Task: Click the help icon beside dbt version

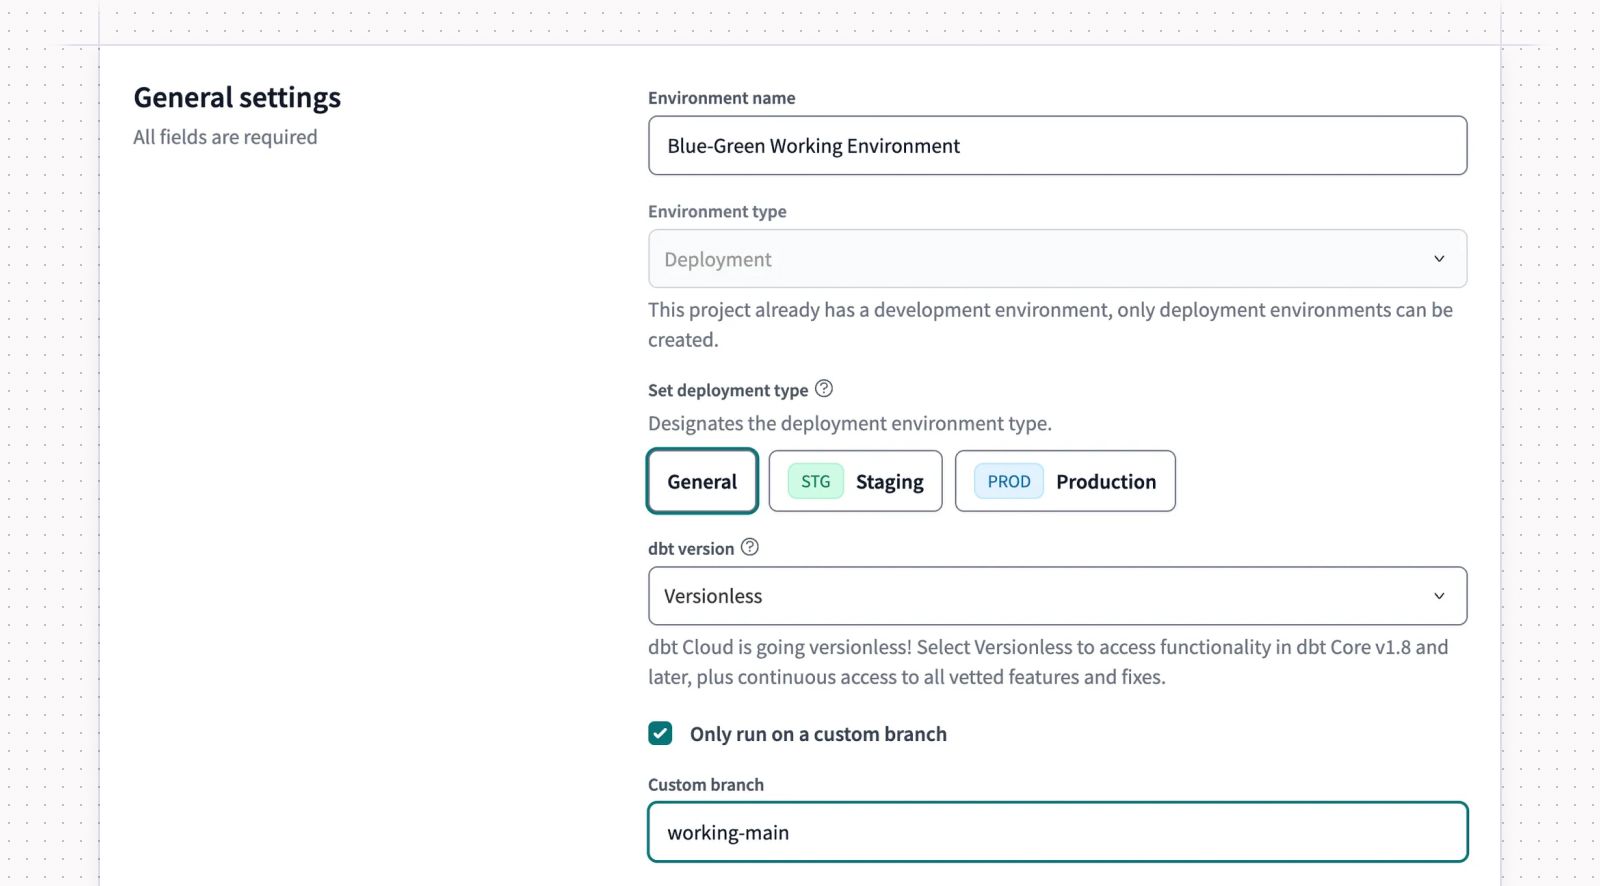Action: [750, 547]
